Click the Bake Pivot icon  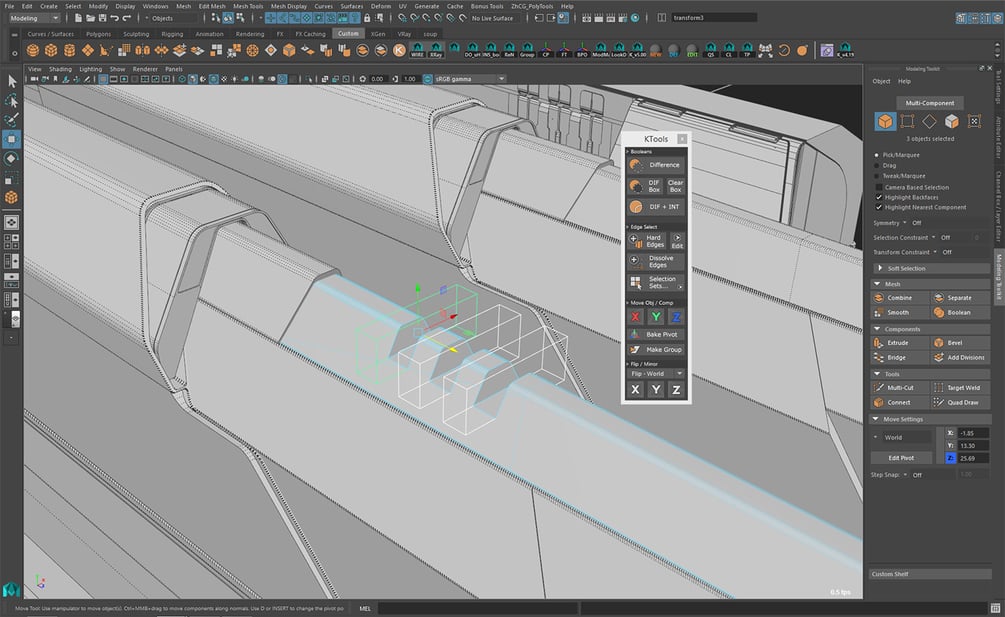[634, 334]
